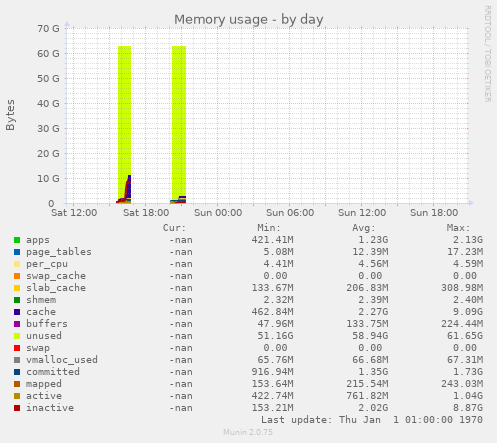Click the 'buffers' legend label
497x443 pixels.
(47, 324)
